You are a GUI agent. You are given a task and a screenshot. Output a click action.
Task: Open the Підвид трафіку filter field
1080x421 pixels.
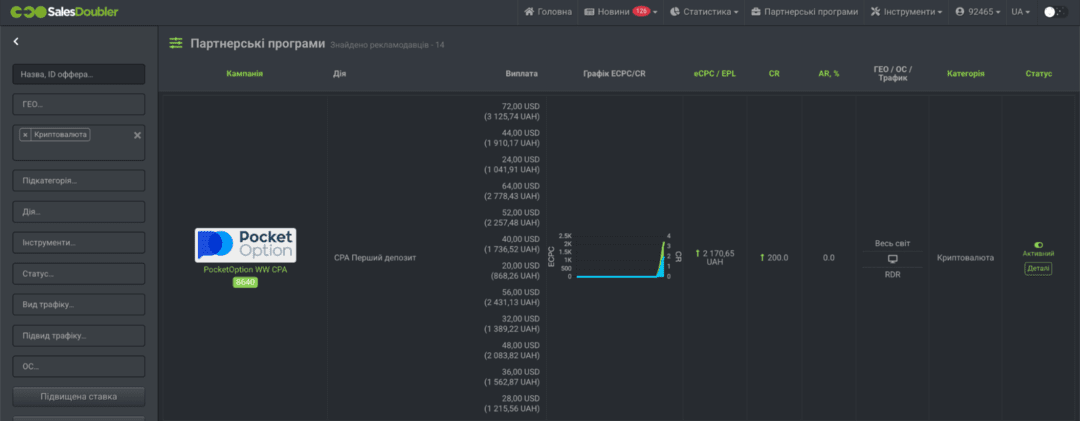point(79,336)
